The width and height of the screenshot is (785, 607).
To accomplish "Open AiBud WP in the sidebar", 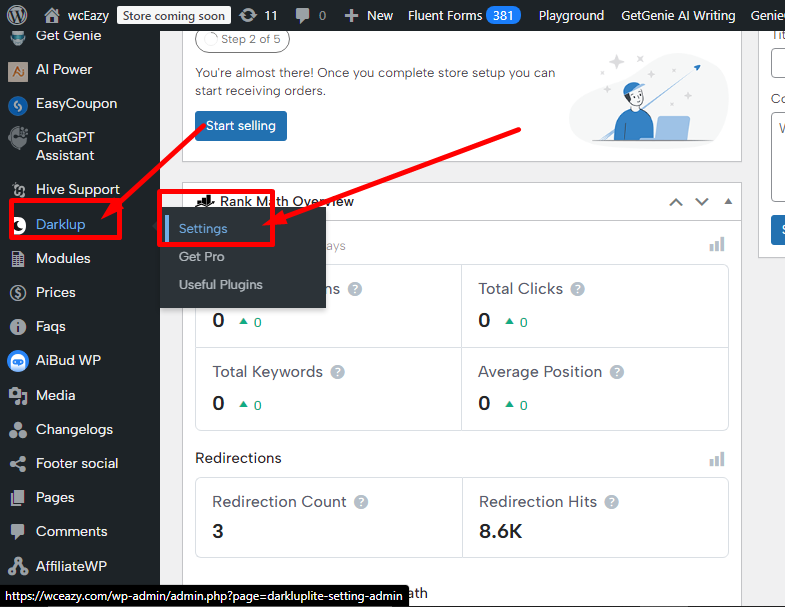I will (68, 361).
